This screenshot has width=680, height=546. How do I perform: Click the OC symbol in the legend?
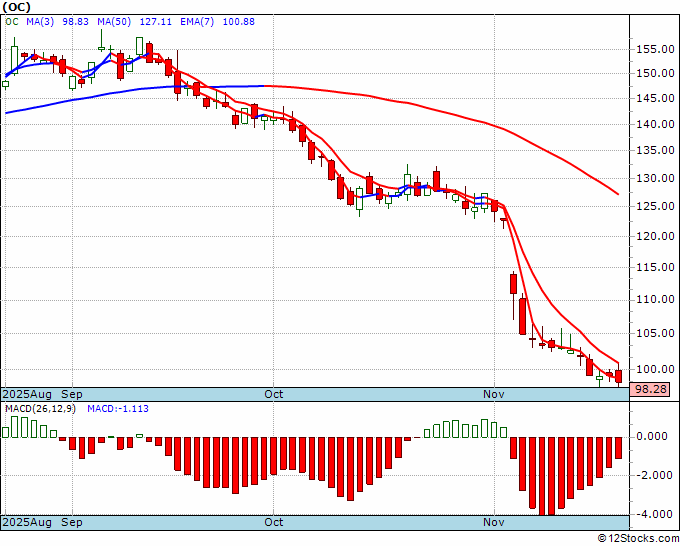[12, 22]
